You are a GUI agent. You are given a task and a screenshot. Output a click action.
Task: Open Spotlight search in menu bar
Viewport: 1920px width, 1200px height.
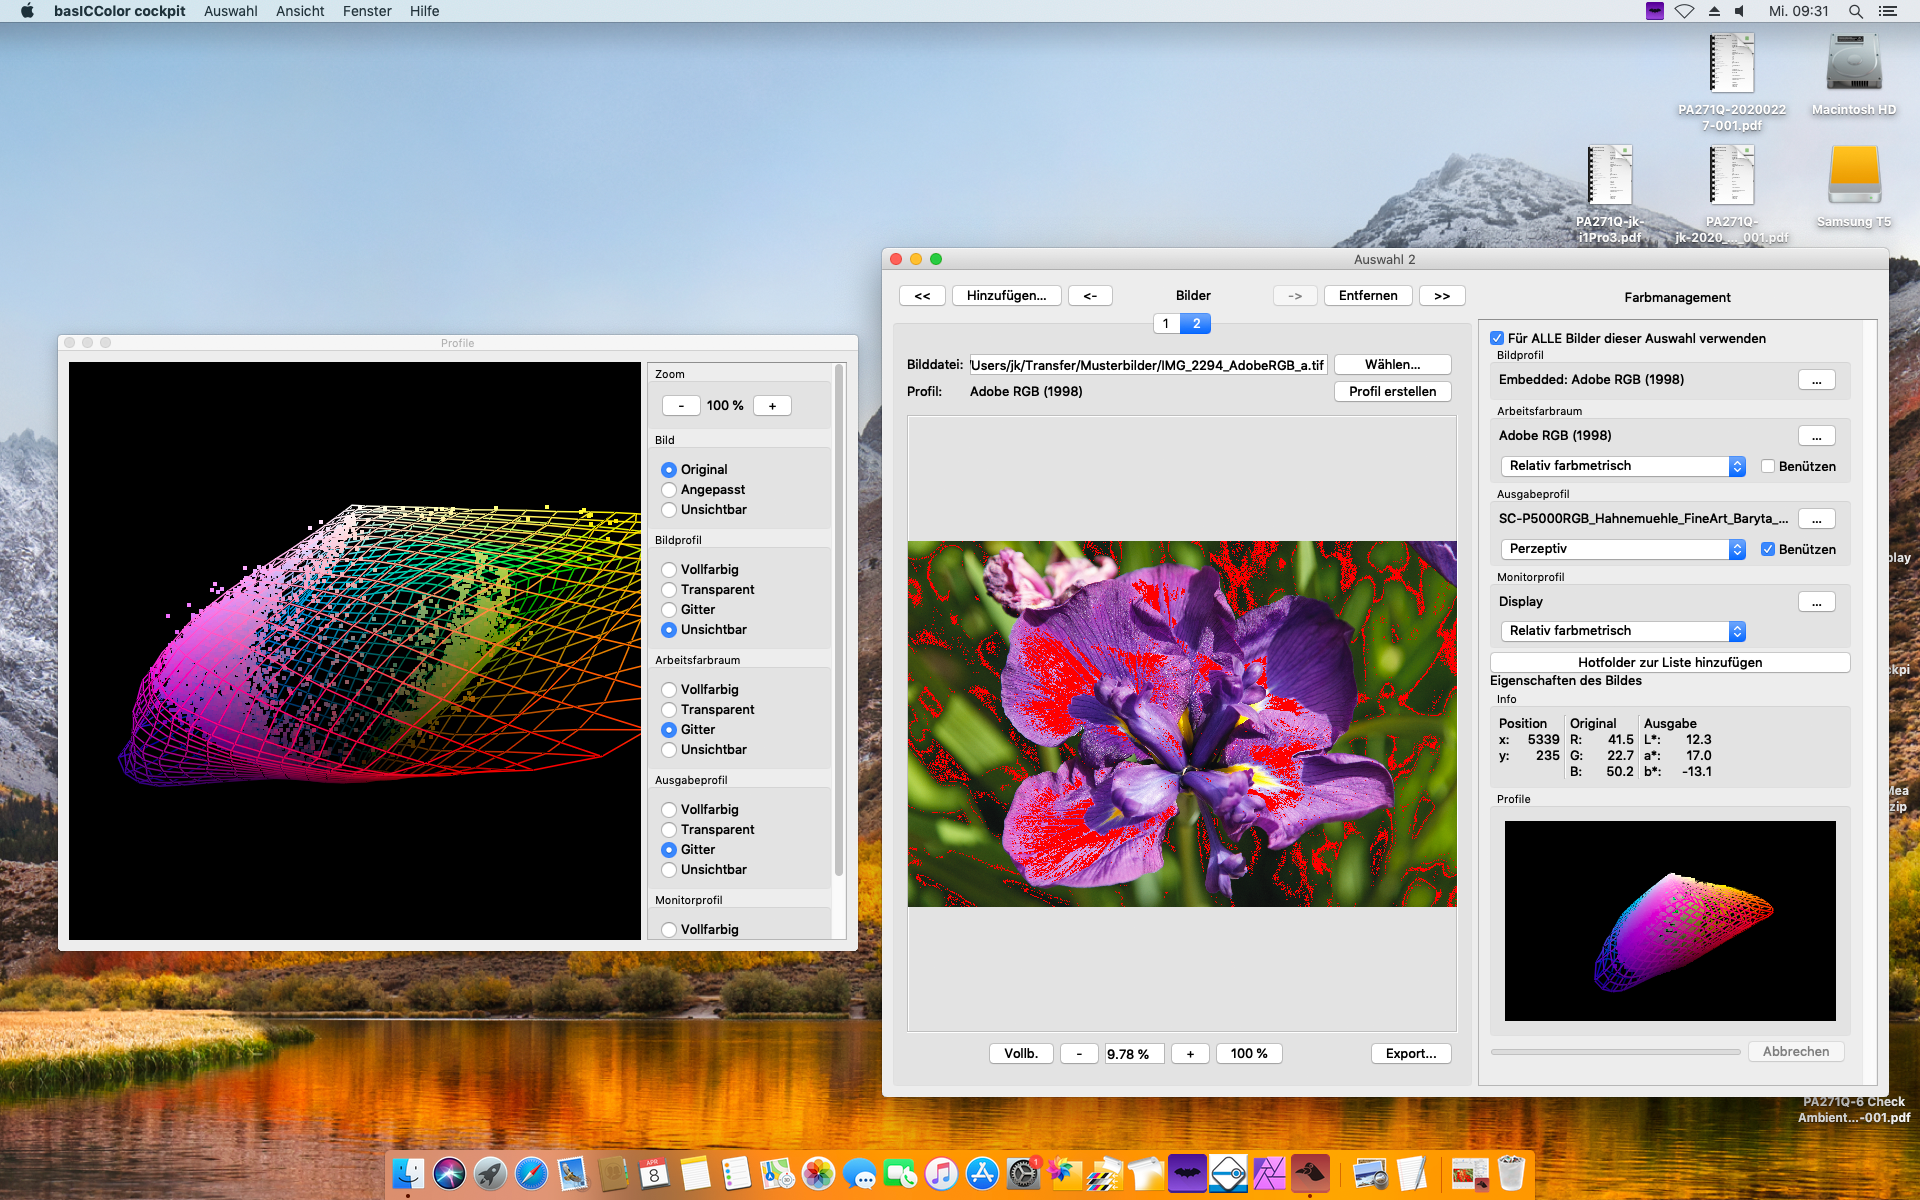(1855, 11)
